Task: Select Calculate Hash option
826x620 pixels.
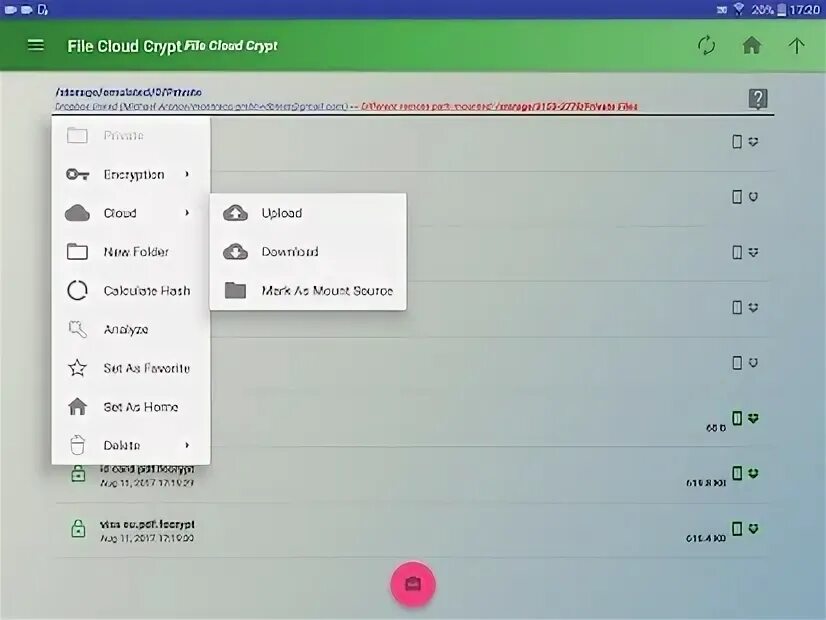Action: 131,291
